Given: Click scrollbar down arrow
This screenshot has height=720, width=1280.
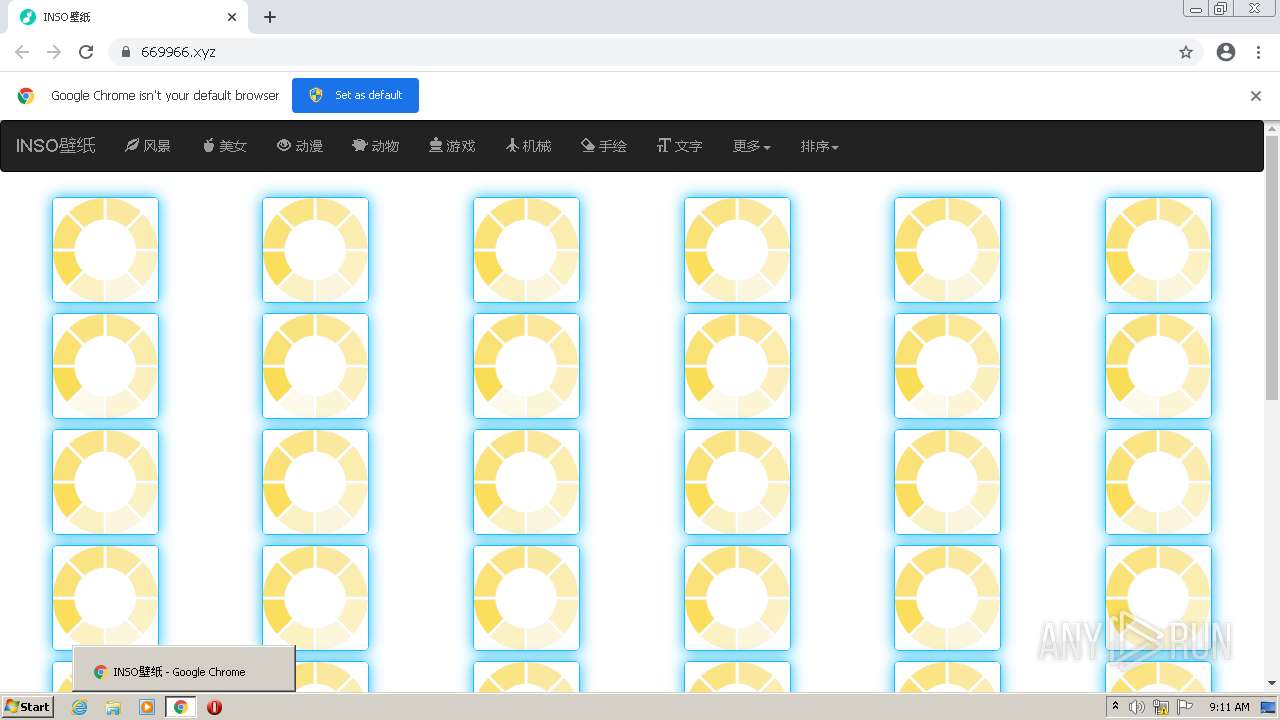Looking at the screenshot, I should 1272,683.
